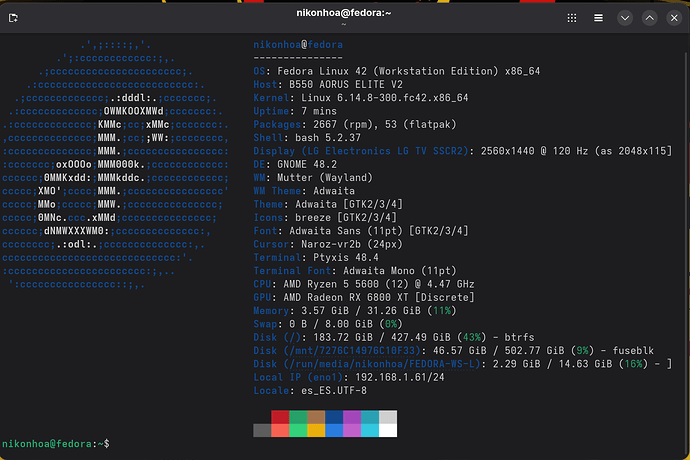Minimize the terminal with the down chevron
The height and width of the screenshot is (460, 690).
click(x=625, y=18)
